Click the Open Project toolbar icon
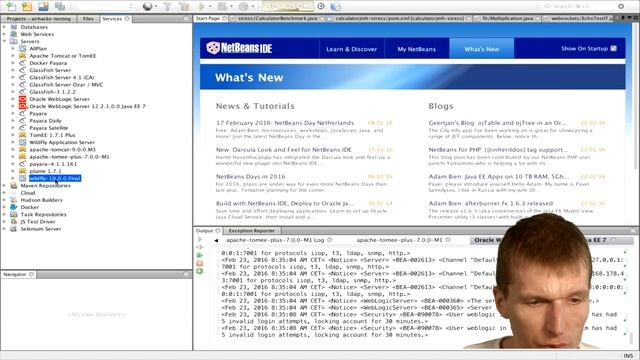This screenshot has height=360, width=640. click(43, 6)
